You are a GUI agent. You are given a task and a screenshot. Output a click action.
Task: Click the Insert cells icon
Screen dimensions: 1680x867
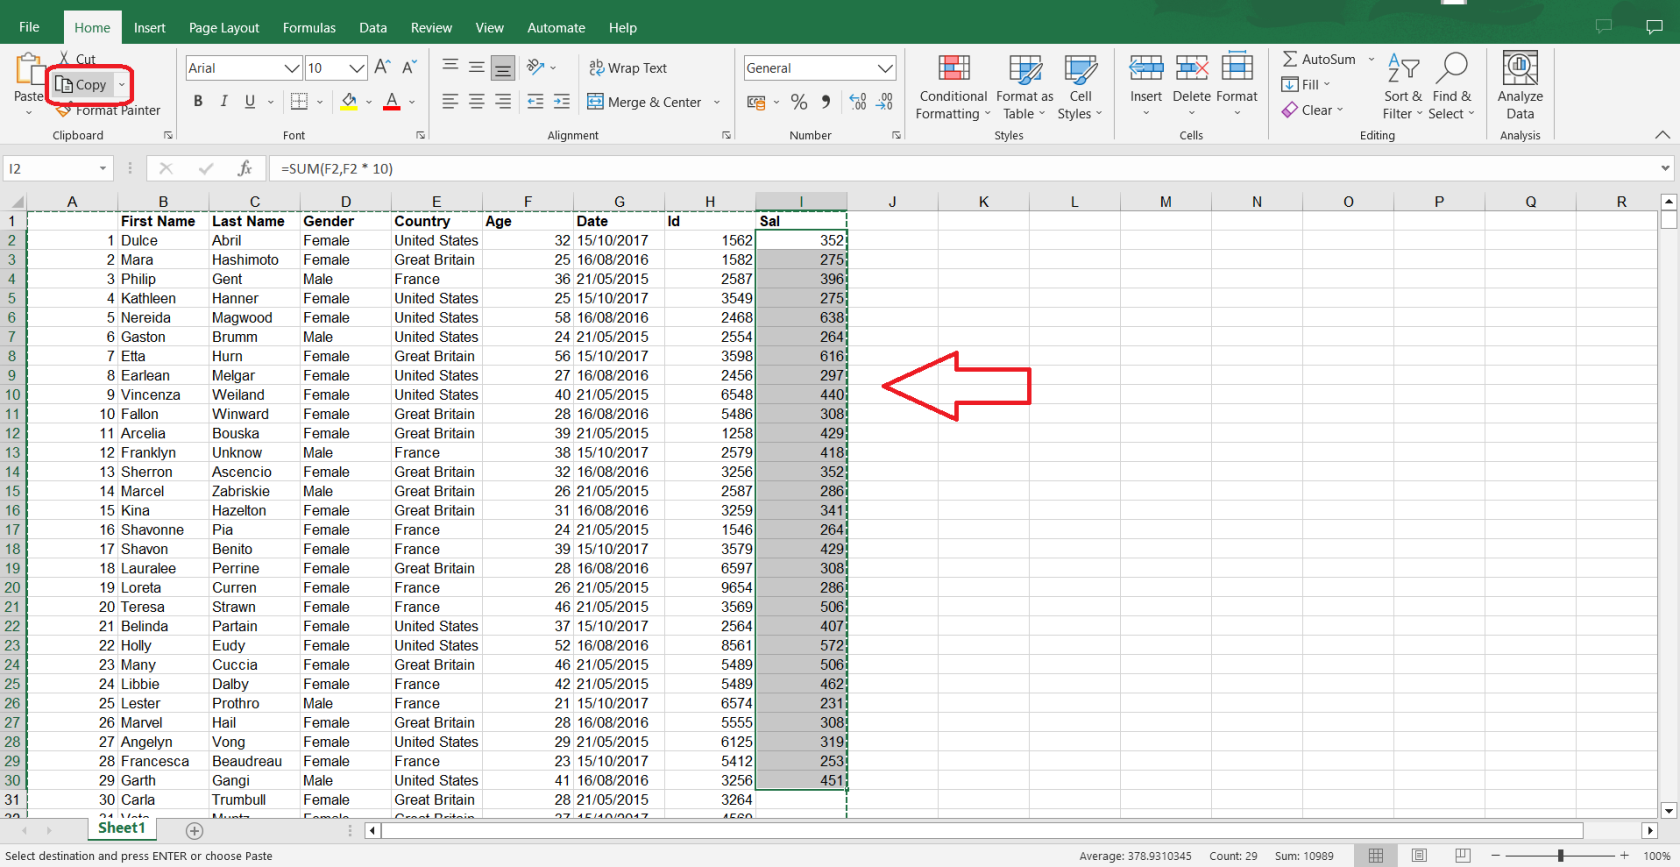1146,68
